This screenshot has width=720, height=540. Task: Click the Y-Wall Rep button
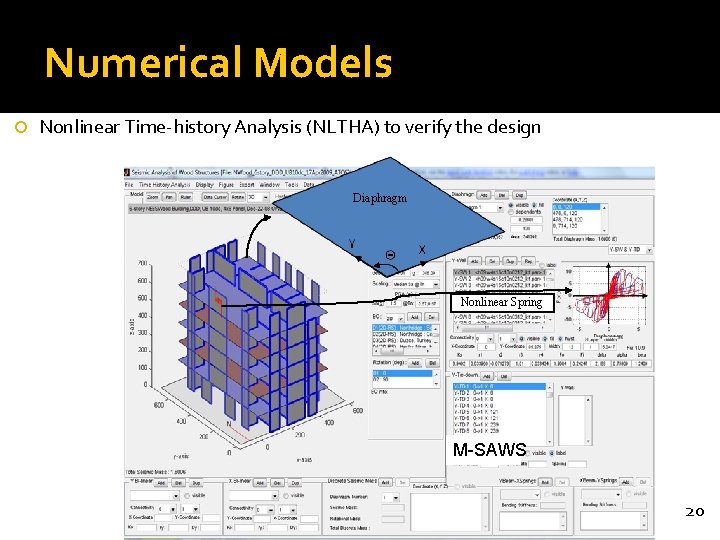coord(528,261)
